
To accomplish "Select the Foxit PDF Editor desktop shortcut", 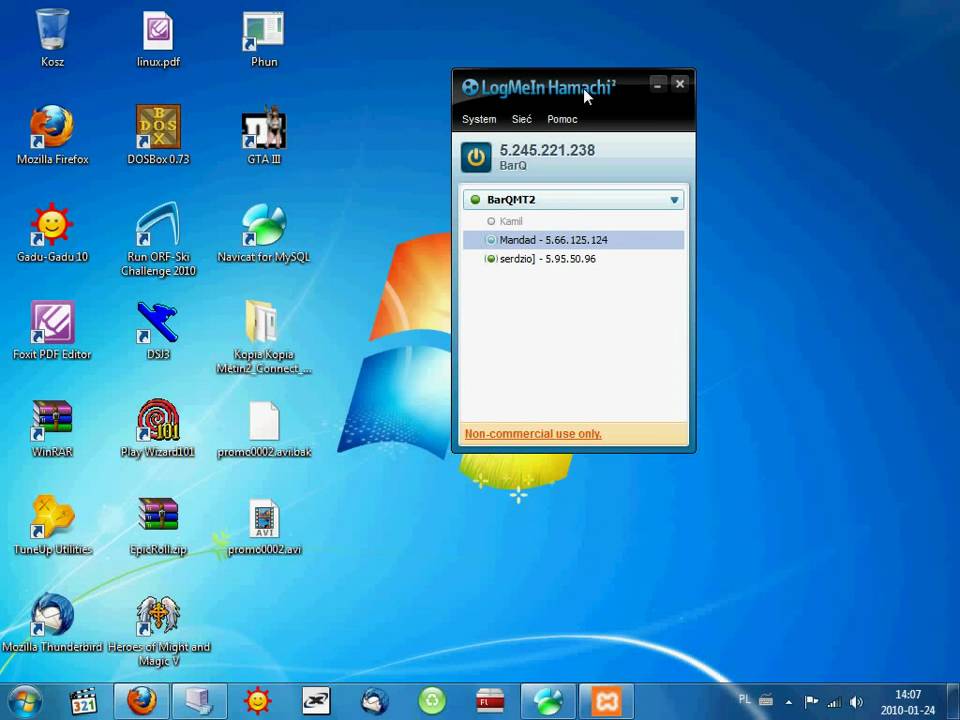I will click(52, 330).
